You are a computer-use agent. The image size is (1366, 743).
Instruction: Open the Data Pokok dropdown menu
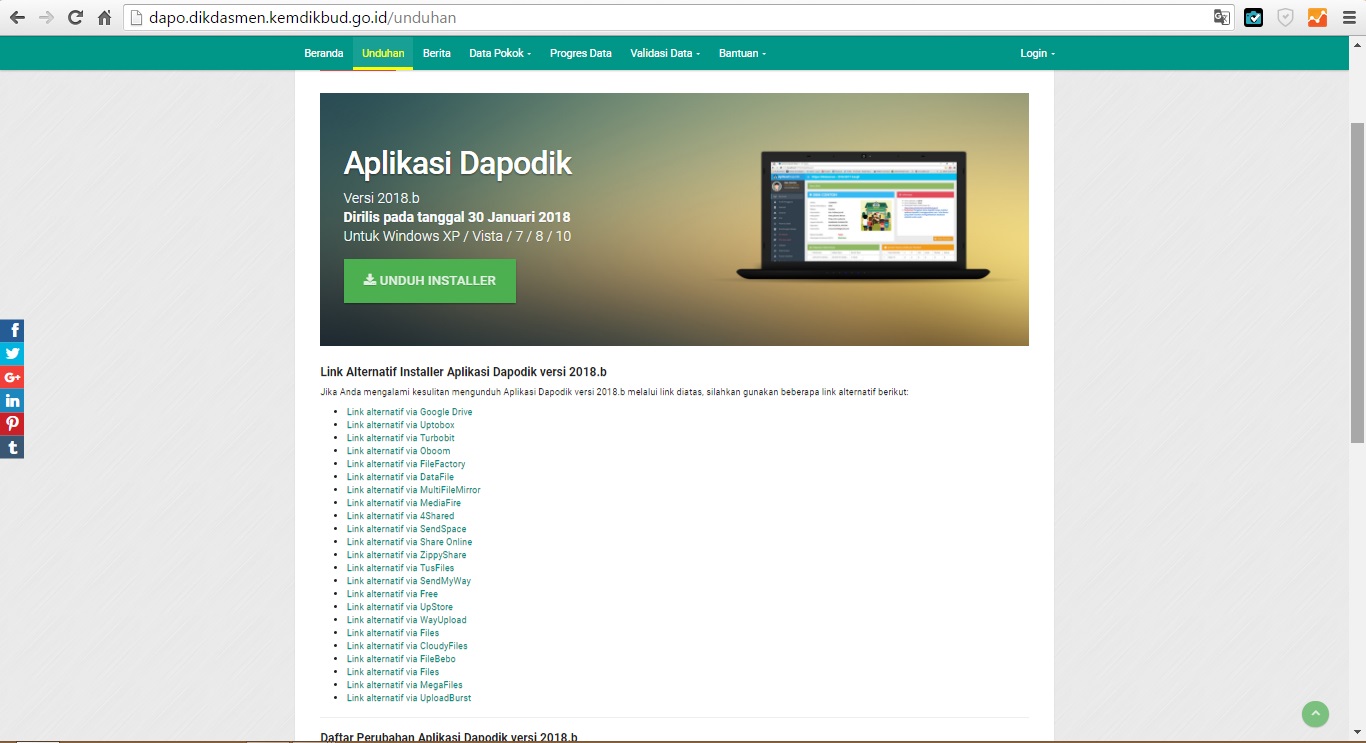coord(499,53)
